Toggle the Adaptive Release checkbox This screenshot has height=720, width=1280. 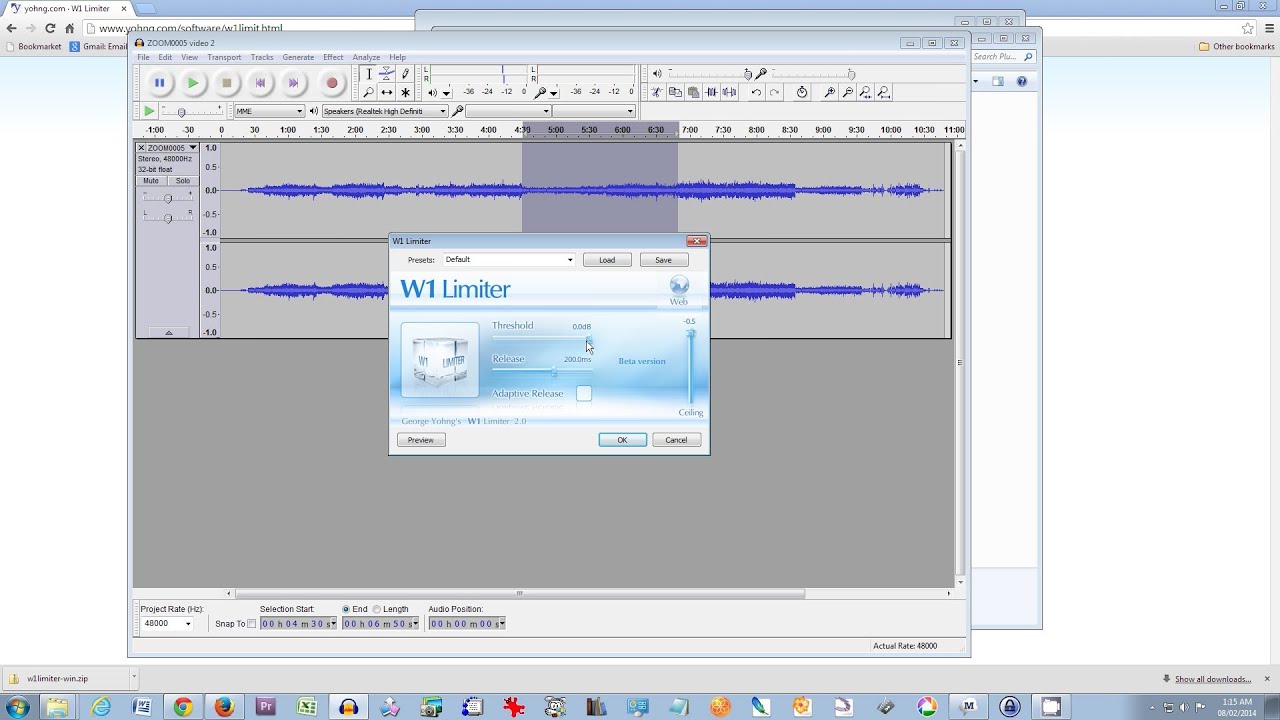584,394
